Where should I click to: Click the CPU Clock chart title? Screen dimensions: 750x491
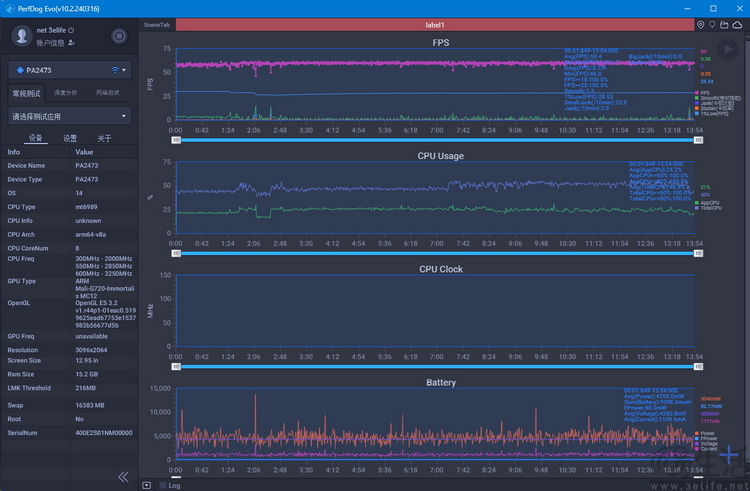coord(441,269)
